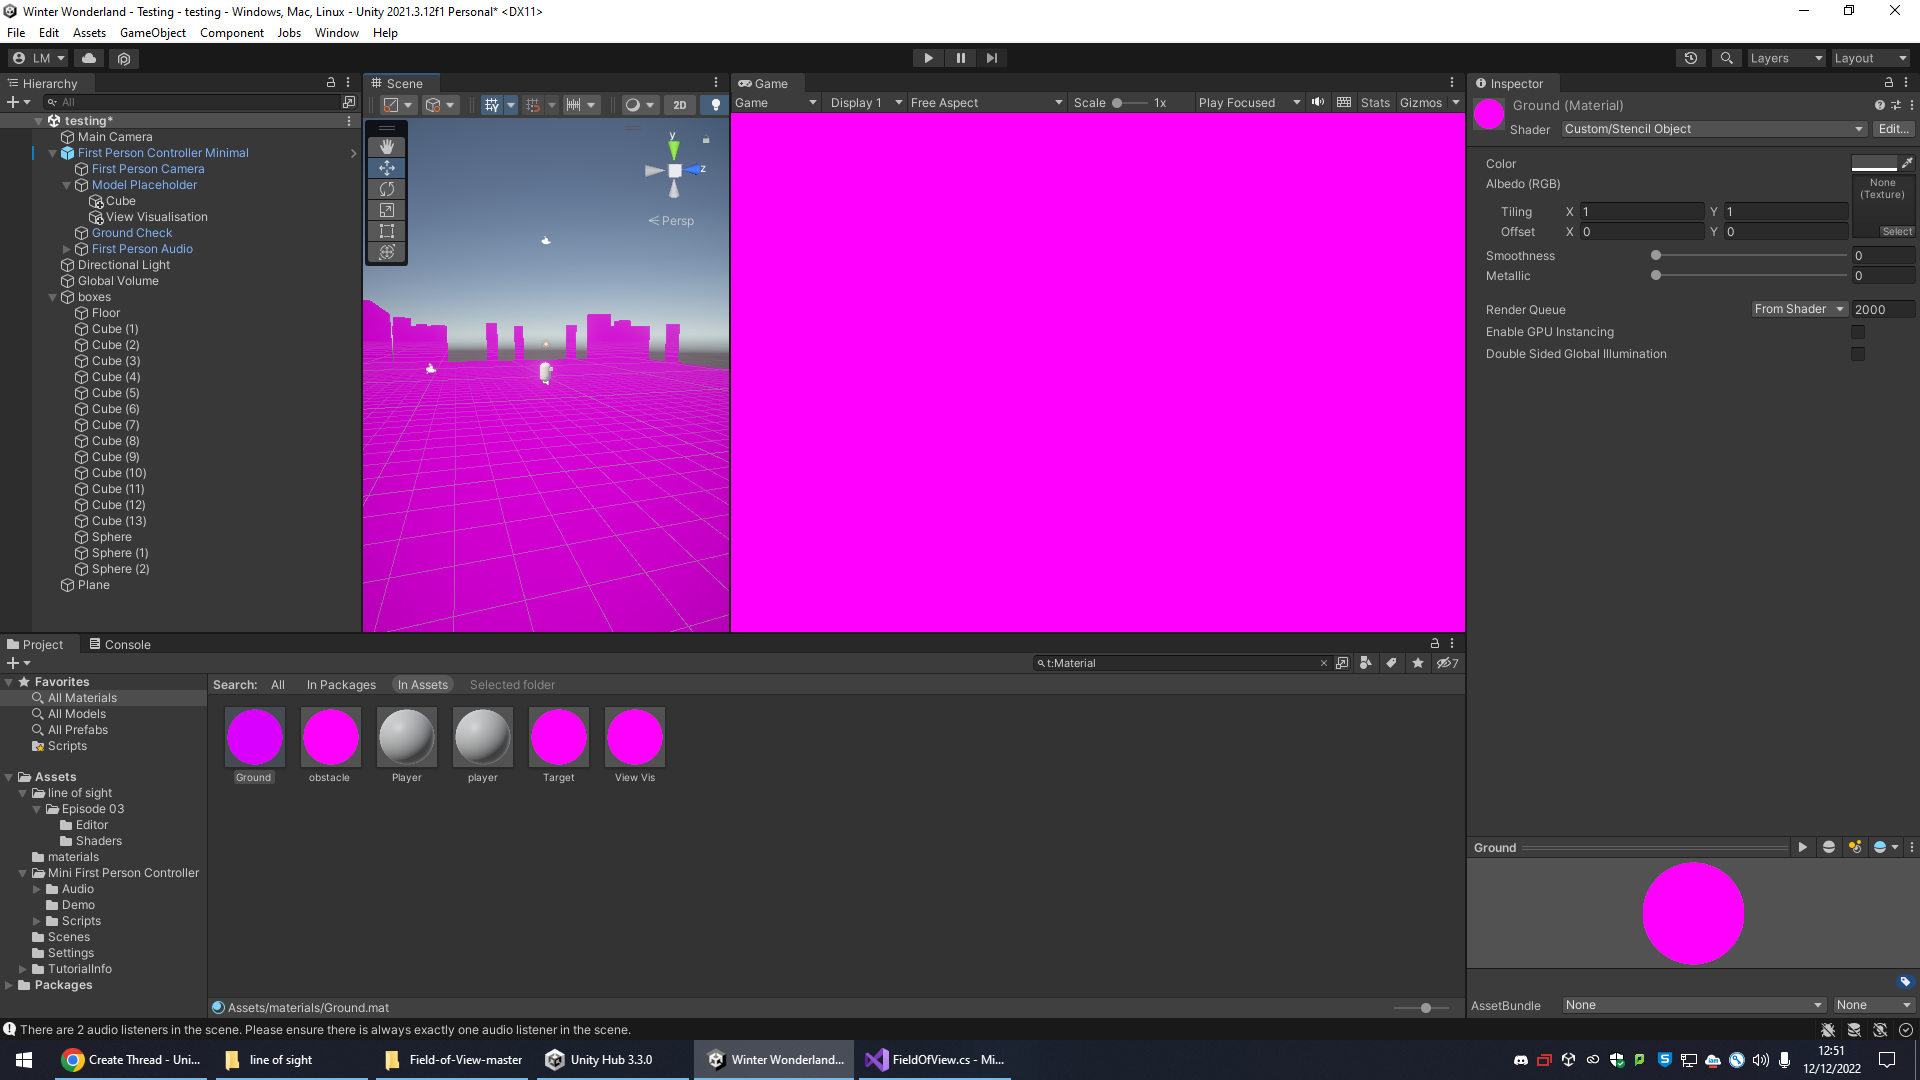Mute audio in the Game view
Screen dimensions: 1920x1080
pyautogui.click(x=1318, y=101)
